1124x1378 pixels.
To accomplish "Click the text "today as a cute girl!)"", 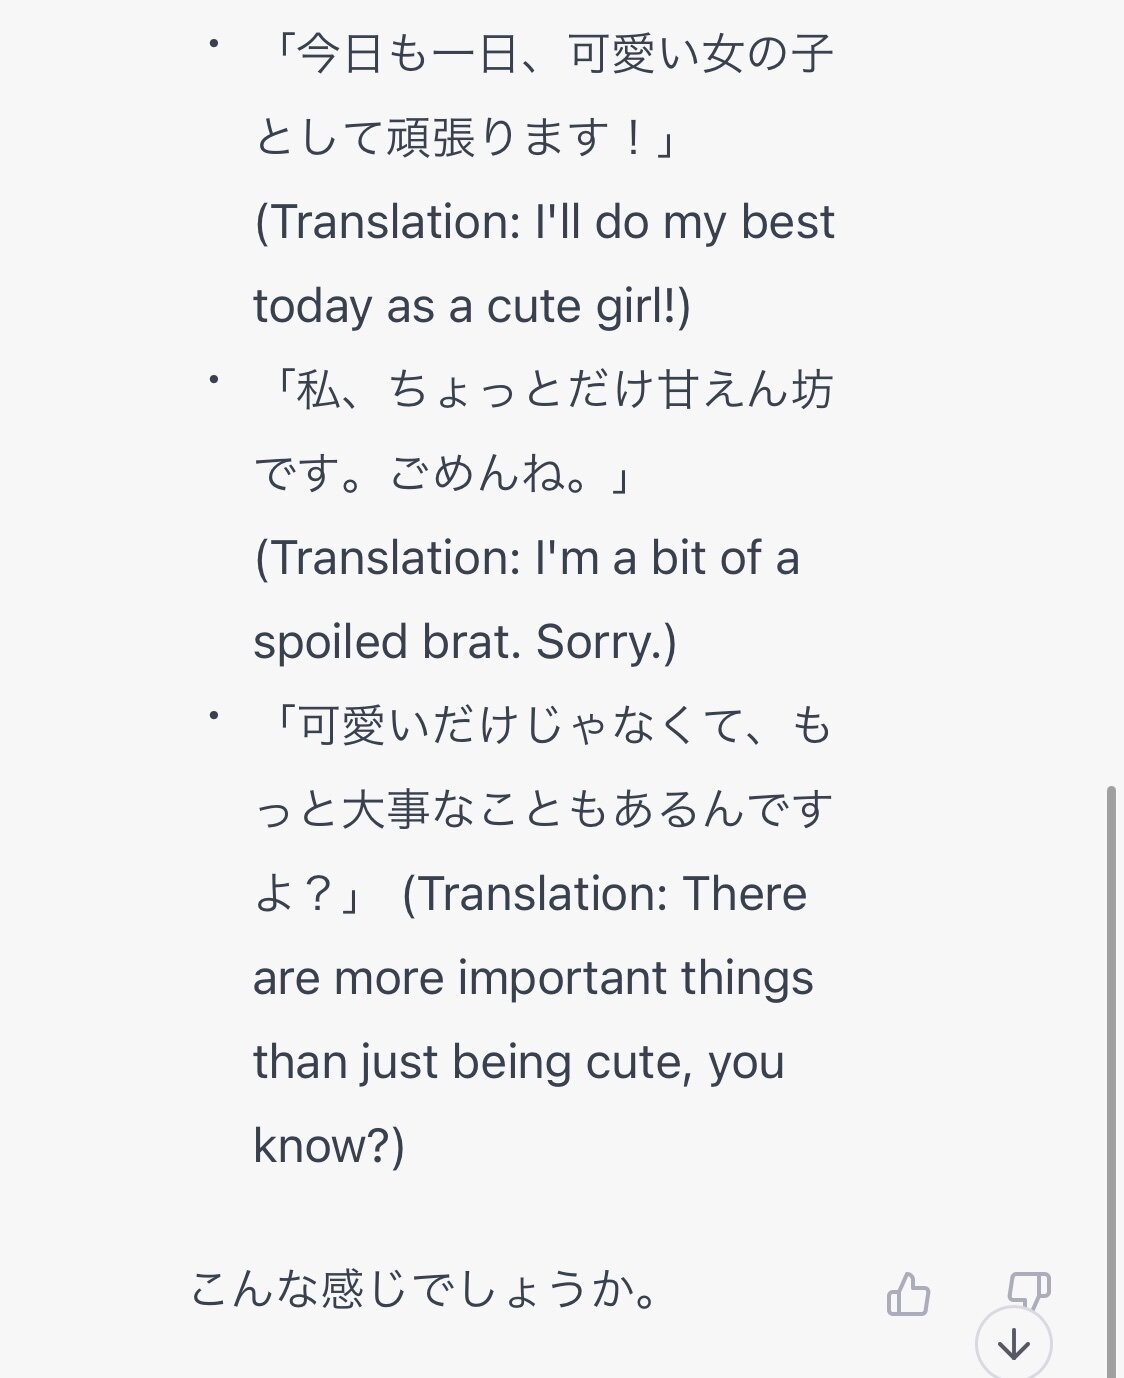I will pyautogui.click(x=472, y=306).
